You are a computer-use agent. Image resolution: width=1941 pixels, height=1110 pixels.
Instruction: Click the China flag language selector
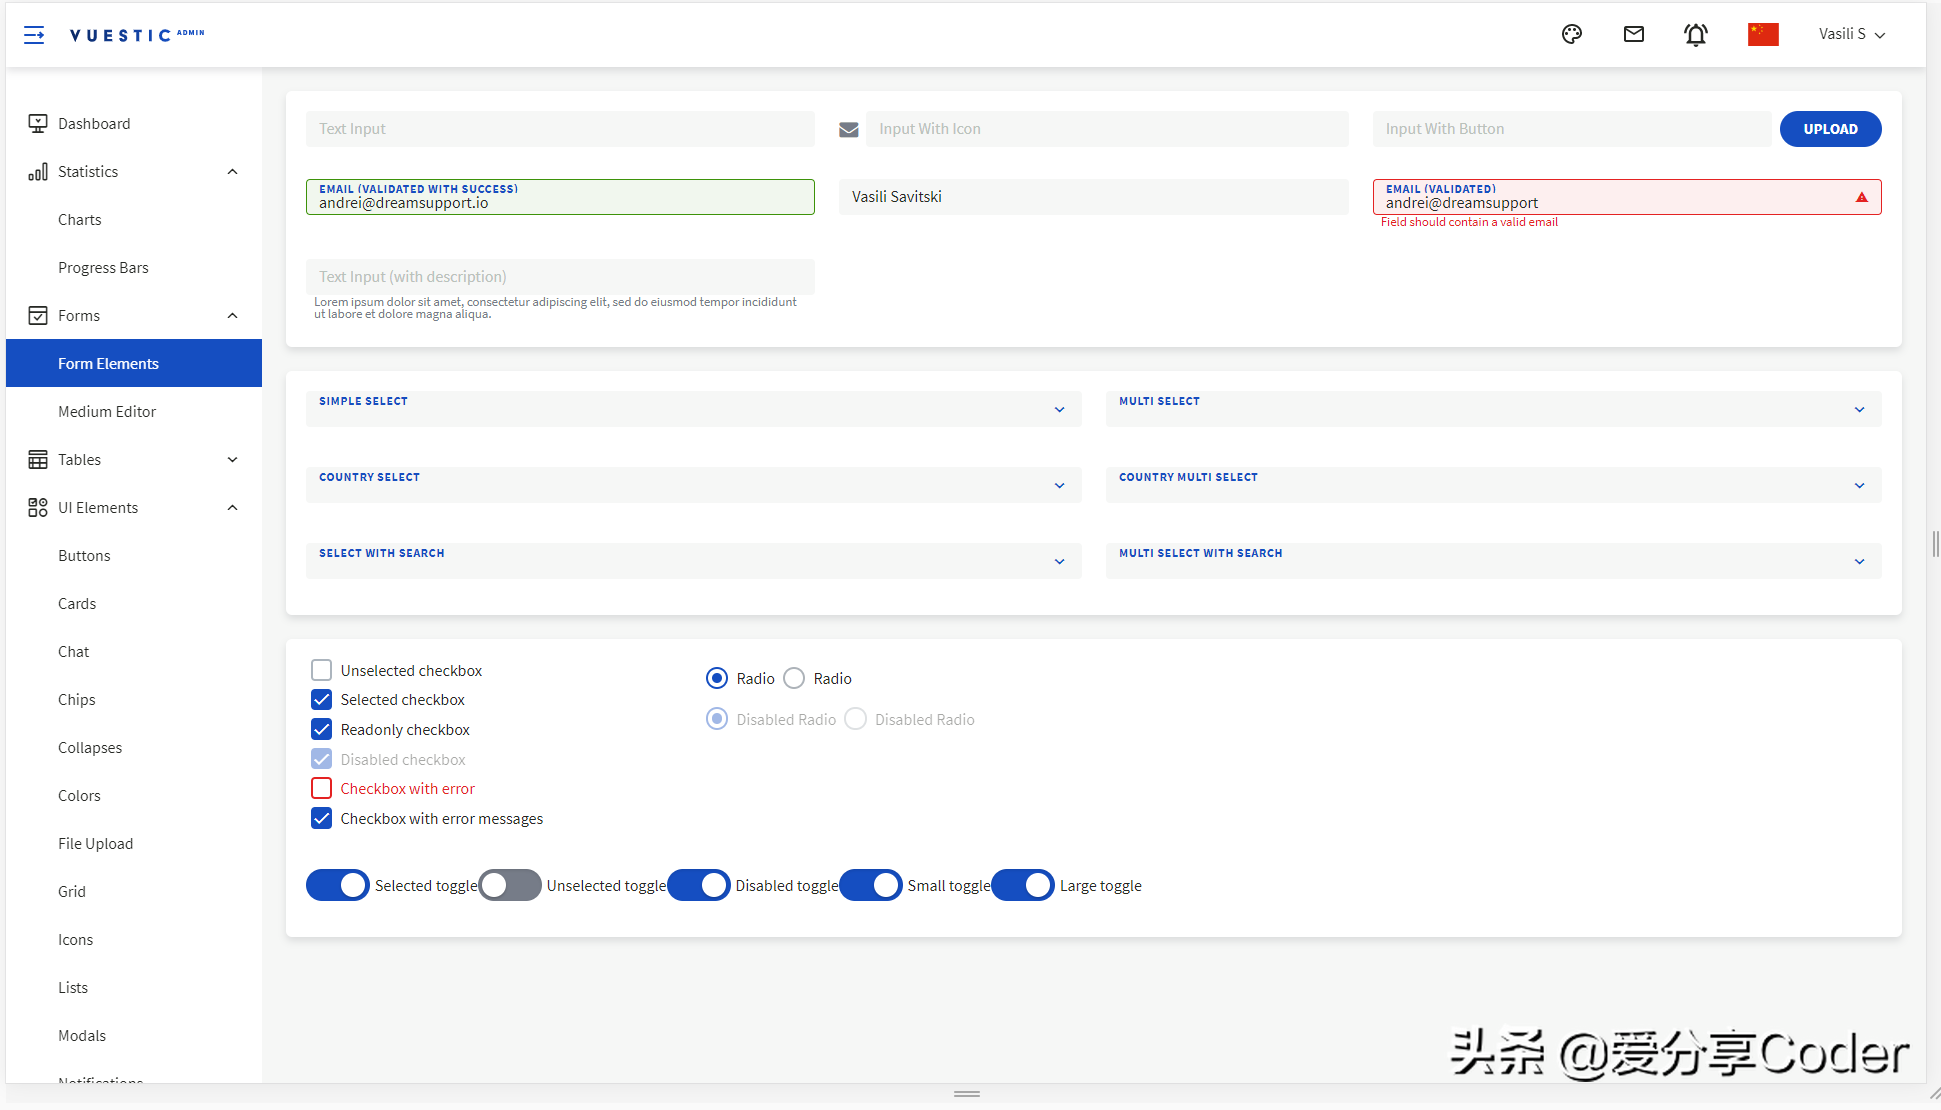click(x=1763, y=35)
